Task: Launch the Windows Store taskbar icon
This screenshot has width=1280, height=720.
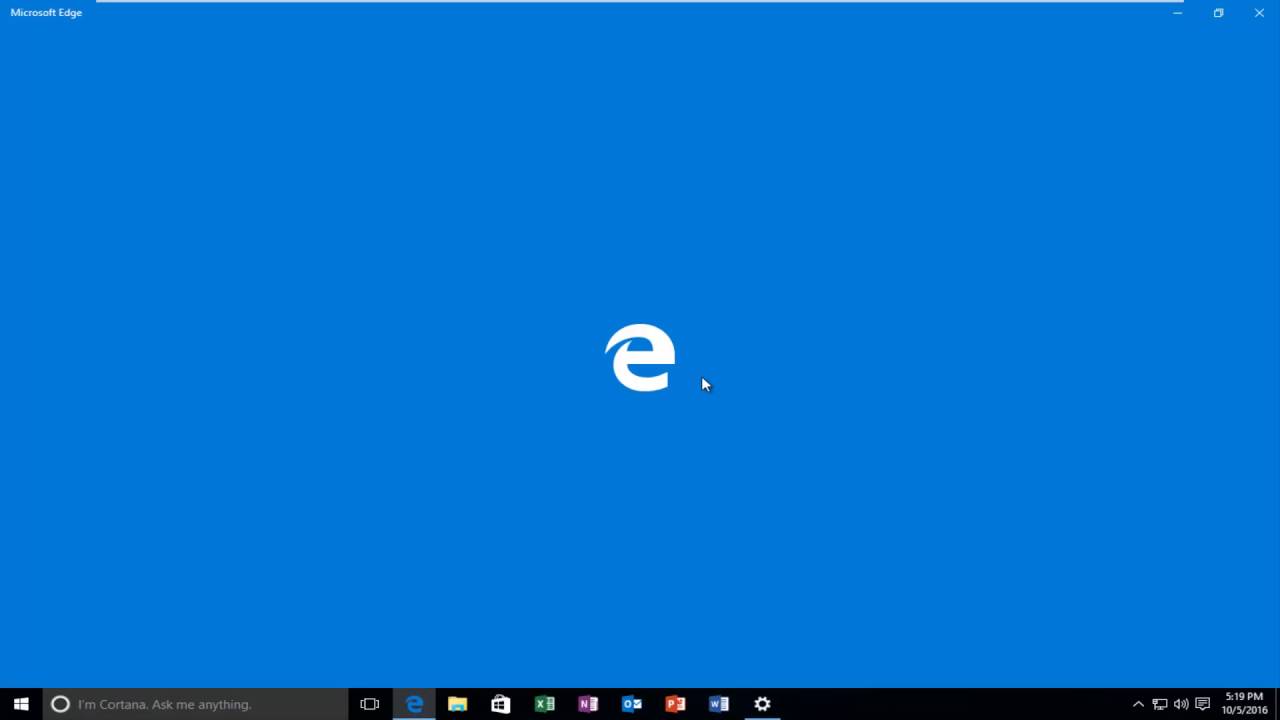Action: point(501,704)
